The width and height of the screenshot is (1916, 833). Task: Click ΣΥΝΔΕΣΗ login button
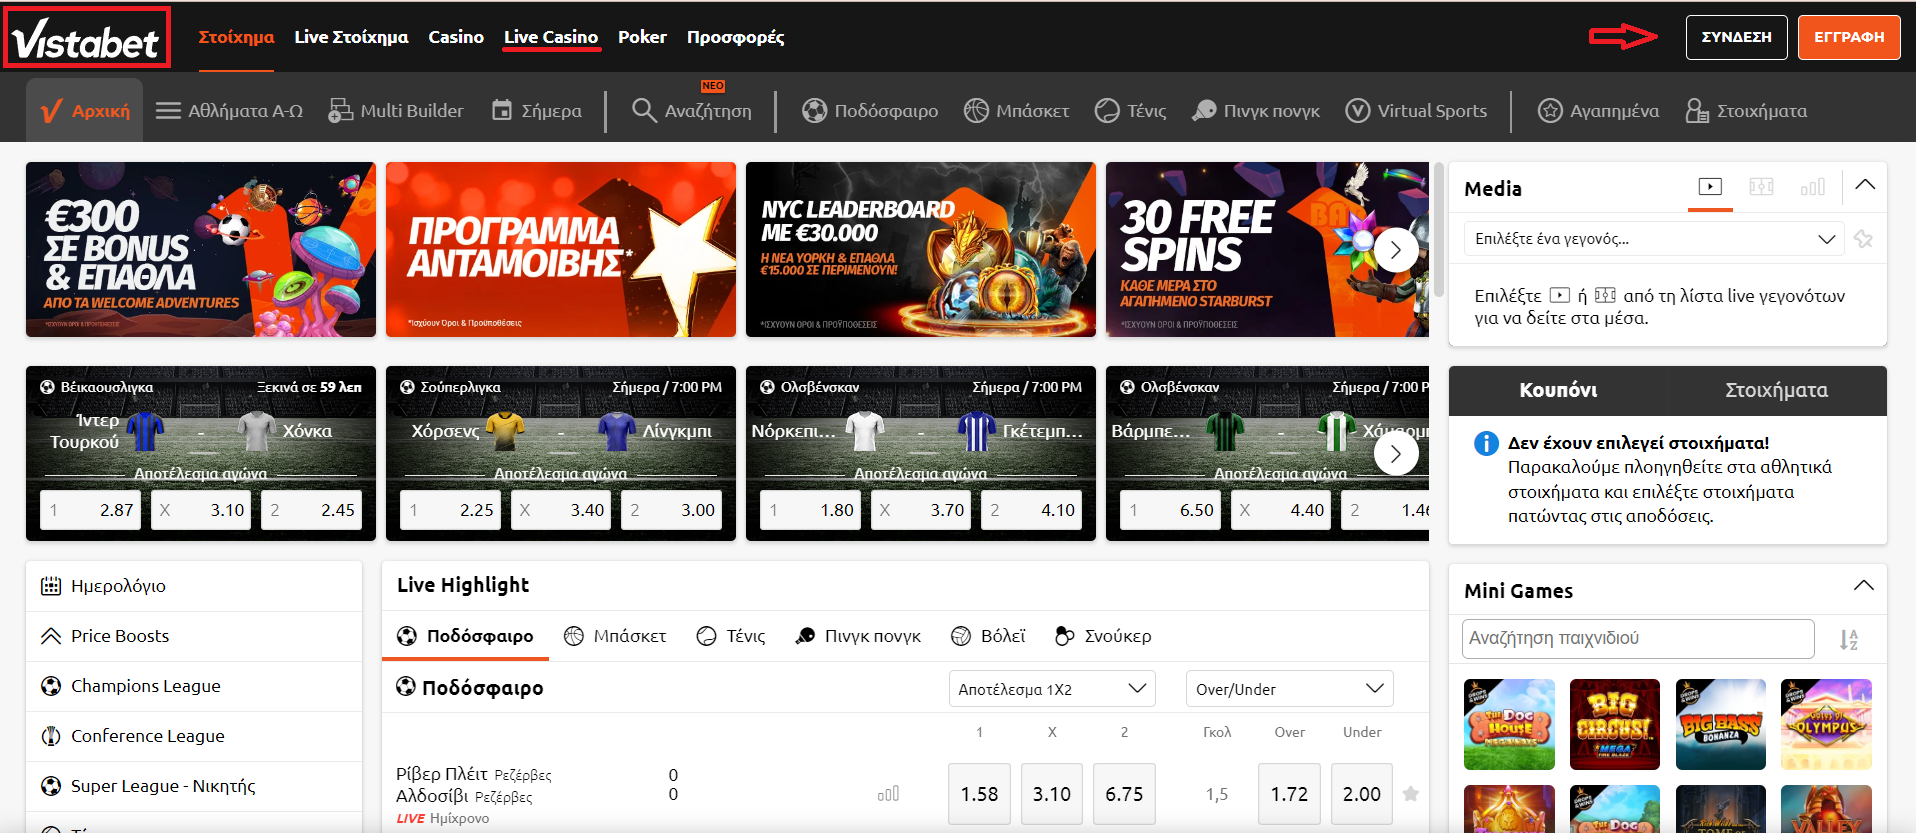[1736, 37]
